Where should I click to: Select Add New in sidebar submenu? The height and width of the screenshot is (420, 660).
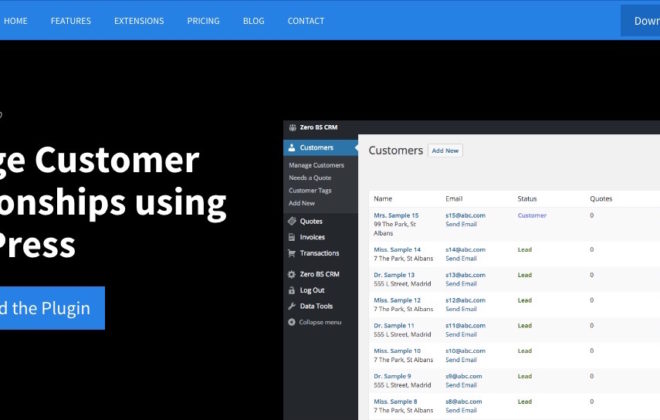click(x=301, y=203)
